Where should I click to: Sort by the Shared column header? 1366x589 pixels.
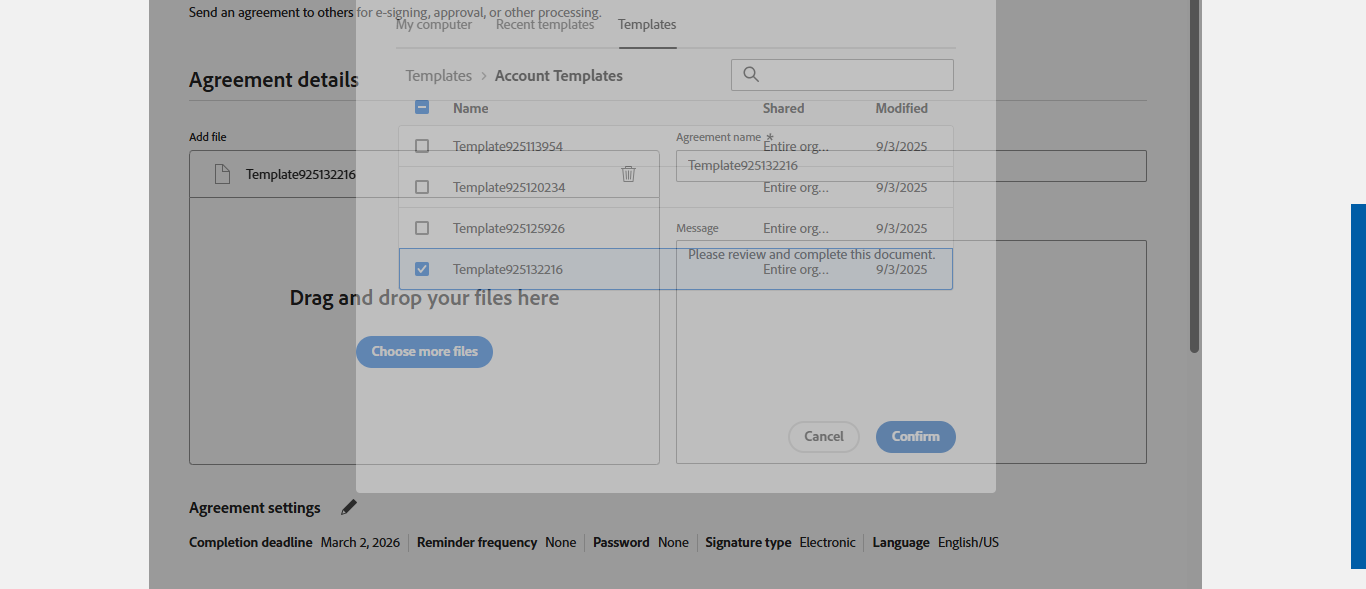pyautogui.click(x=784, y=108)
